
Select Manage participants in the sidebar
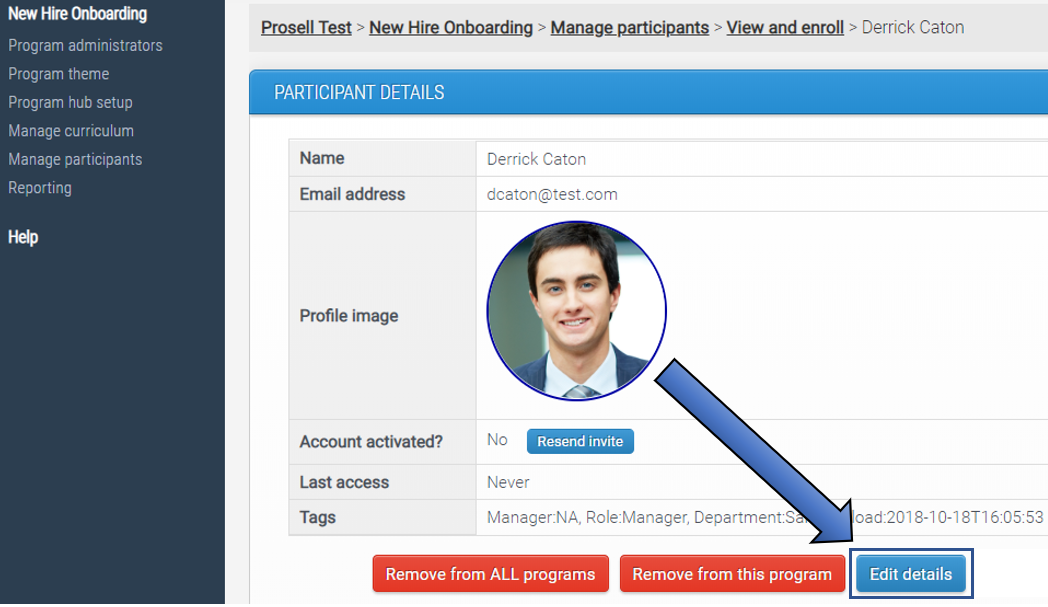pyautogui.click(x=75, y=159)
